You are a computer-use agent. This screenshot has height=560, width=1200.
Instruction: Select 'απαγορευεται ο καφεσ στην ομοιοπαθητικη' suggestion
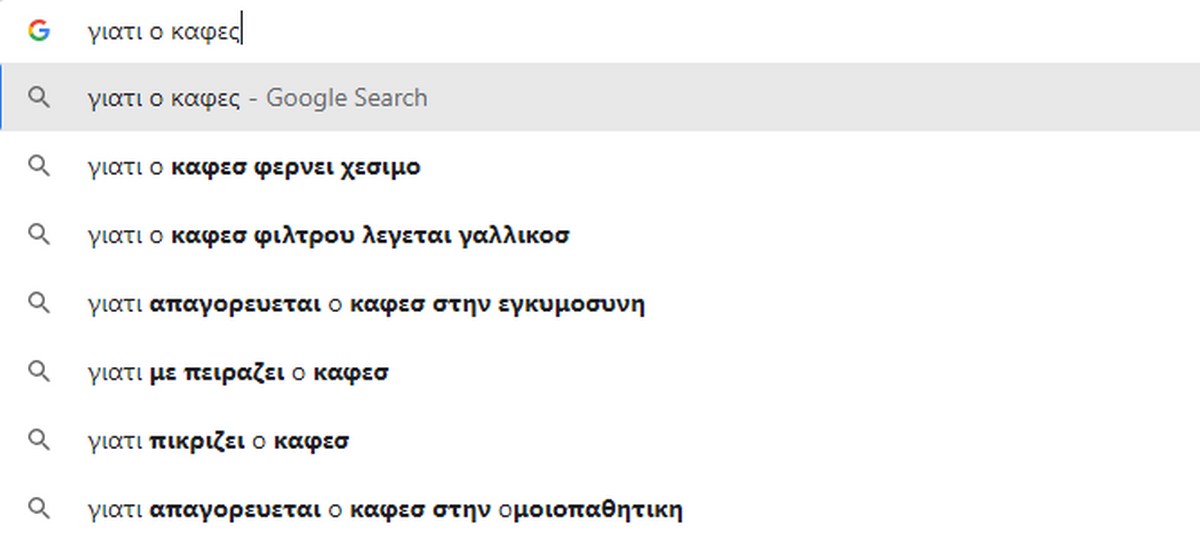[x=385, y=510]
